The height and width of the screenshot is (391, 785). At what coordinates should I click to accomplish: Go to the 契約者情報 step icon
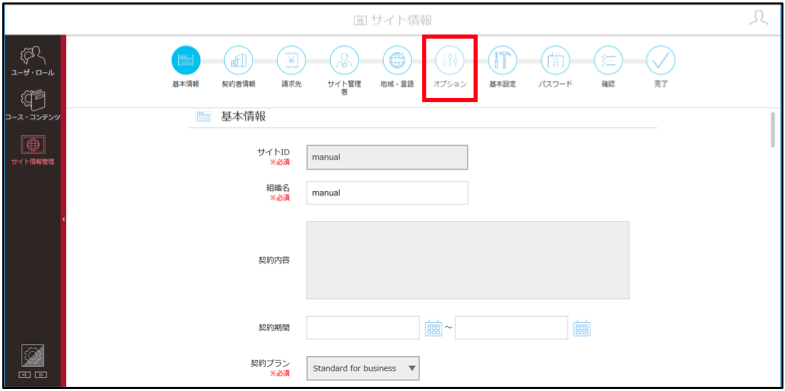click(238, 60)
